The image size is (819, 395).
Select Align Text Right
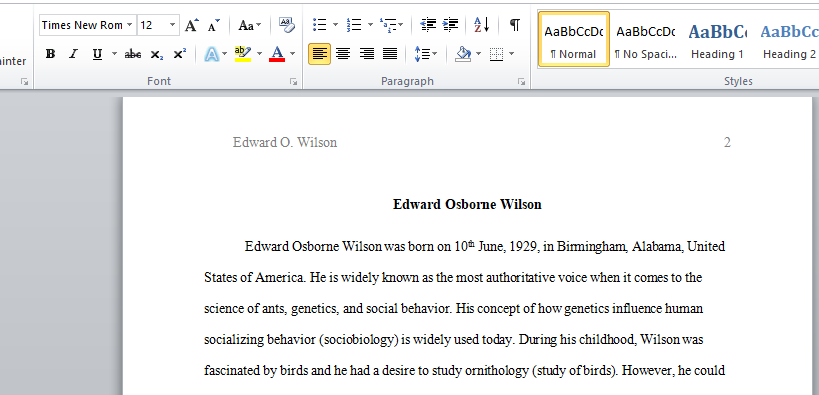(367, 53)
